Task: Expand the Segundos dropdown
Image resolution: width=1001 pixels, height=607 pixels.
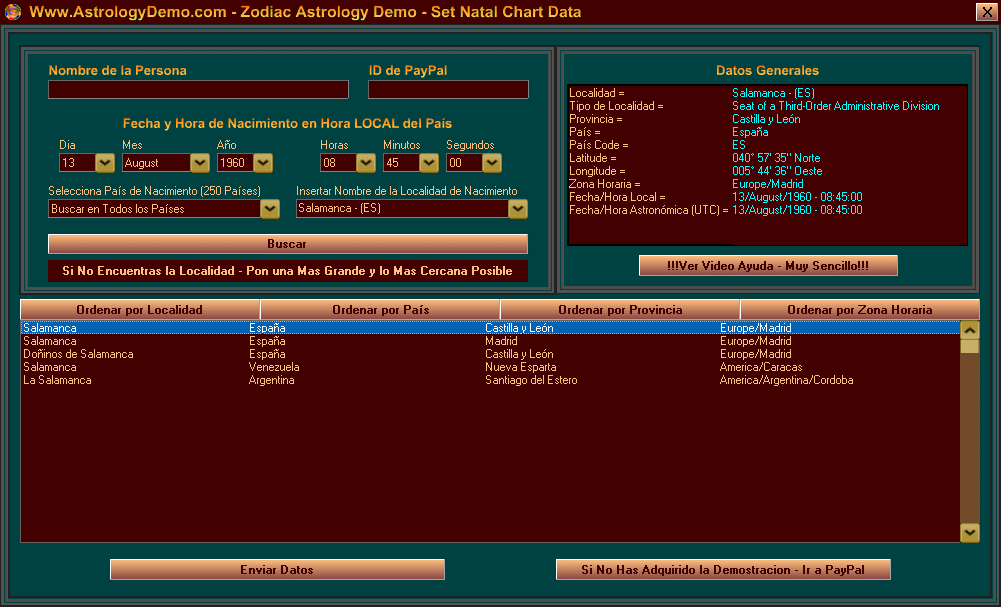Action: [491, 163]
